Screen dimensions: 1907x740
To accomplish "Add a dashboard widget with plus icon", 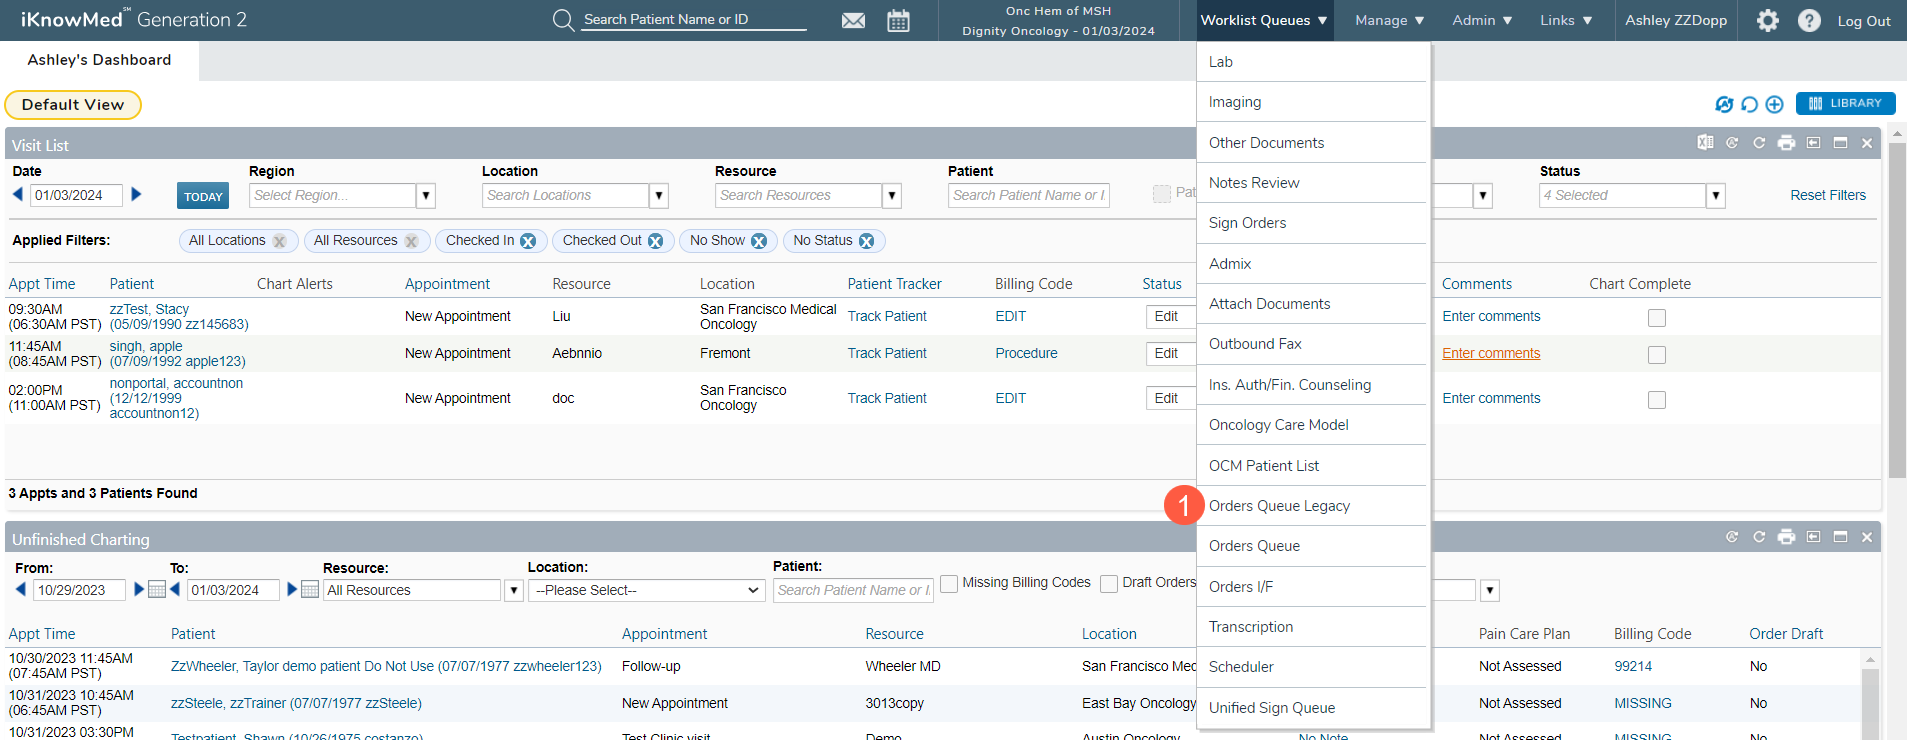I will point(1774,104).
